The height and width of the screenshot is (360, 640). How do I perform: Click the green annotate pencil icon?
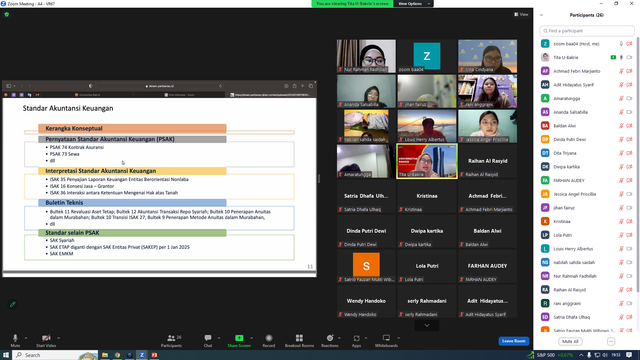click(x=13, y=304)
